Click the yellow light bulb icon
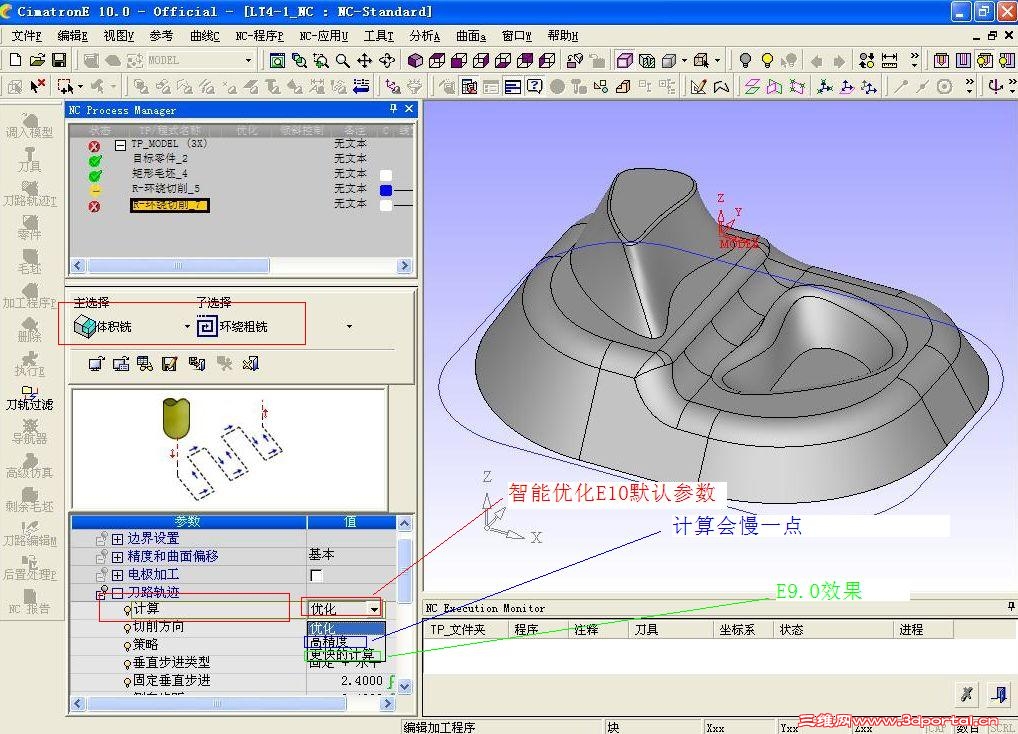 pyautogui.click(x=767, y=60)
